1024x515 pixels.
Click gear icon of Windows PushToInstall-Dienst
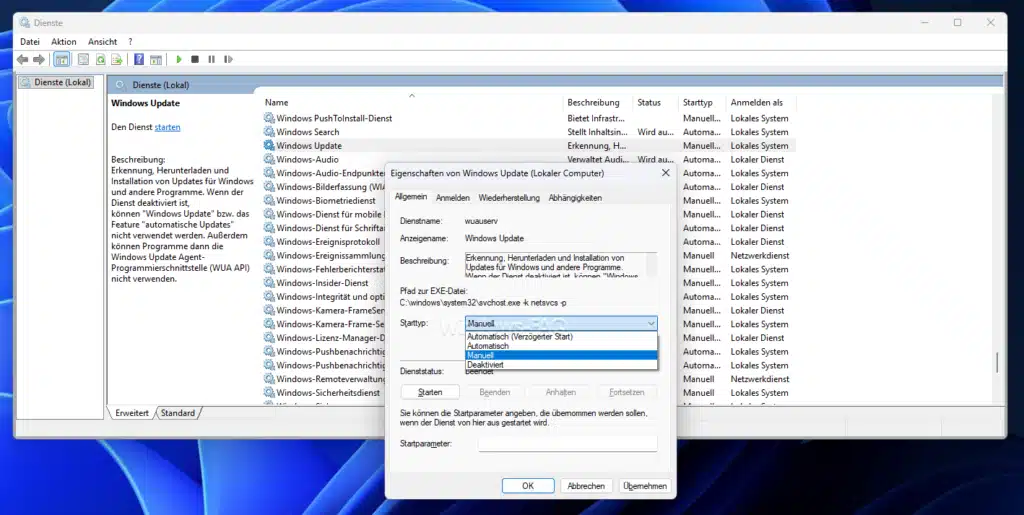269,118
